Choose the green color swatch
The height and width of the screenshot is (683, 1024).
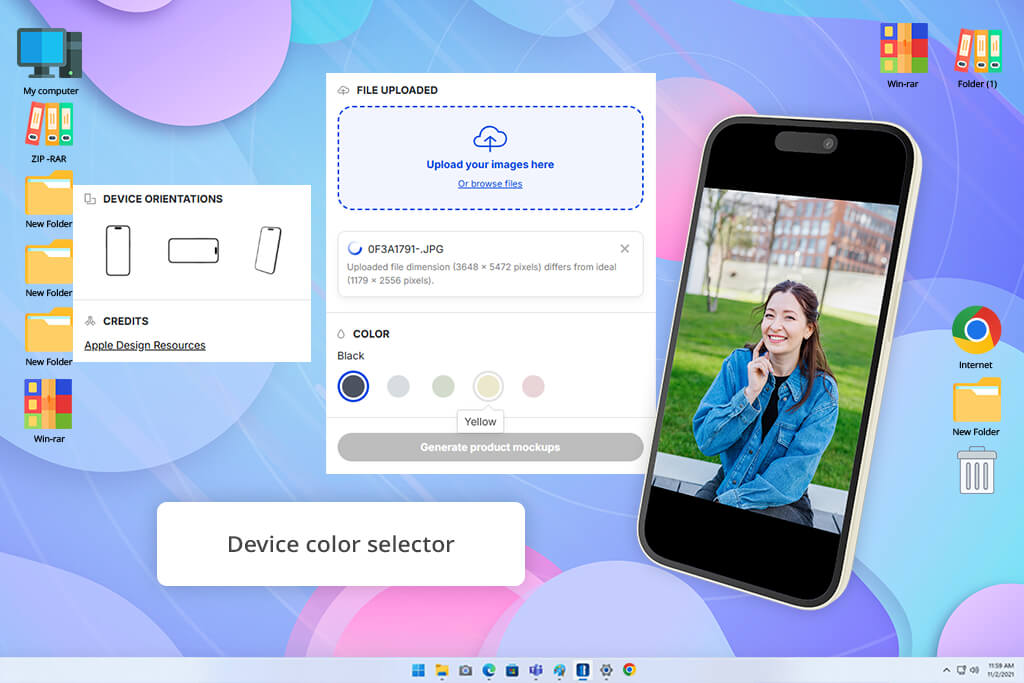[443, 387]
